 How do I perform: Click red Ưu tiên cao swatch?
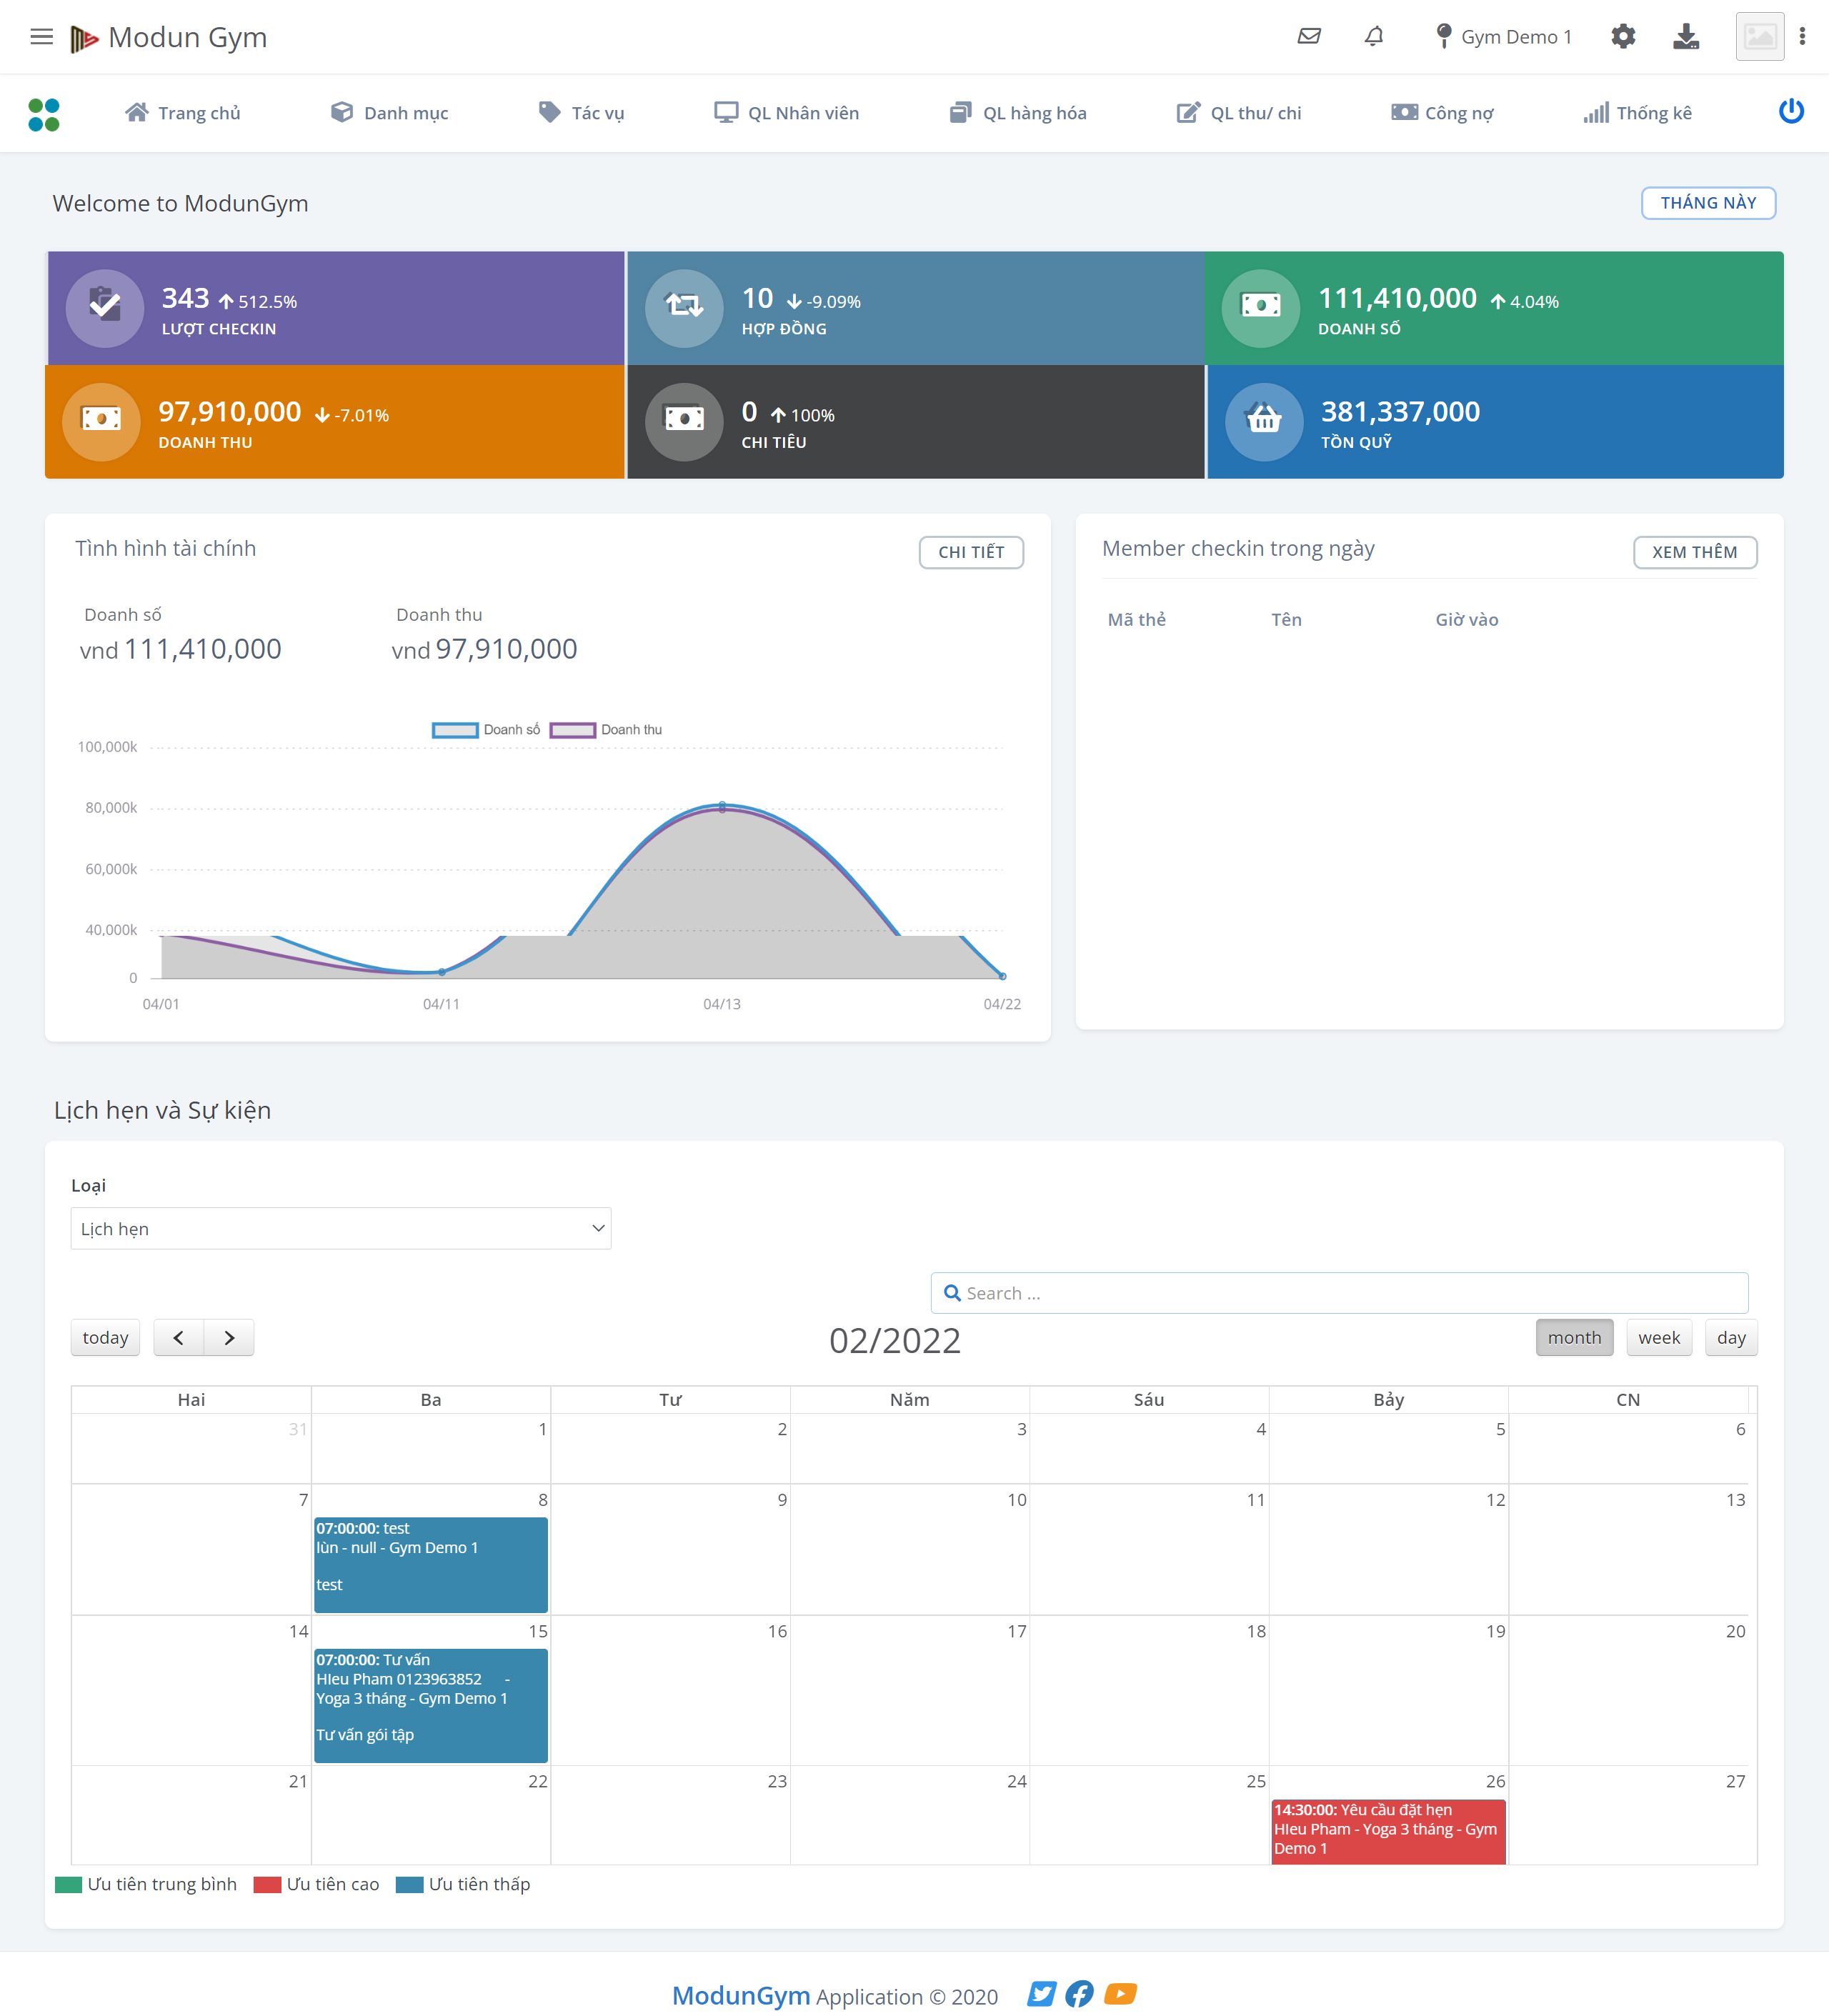[x=267, y=1885]
